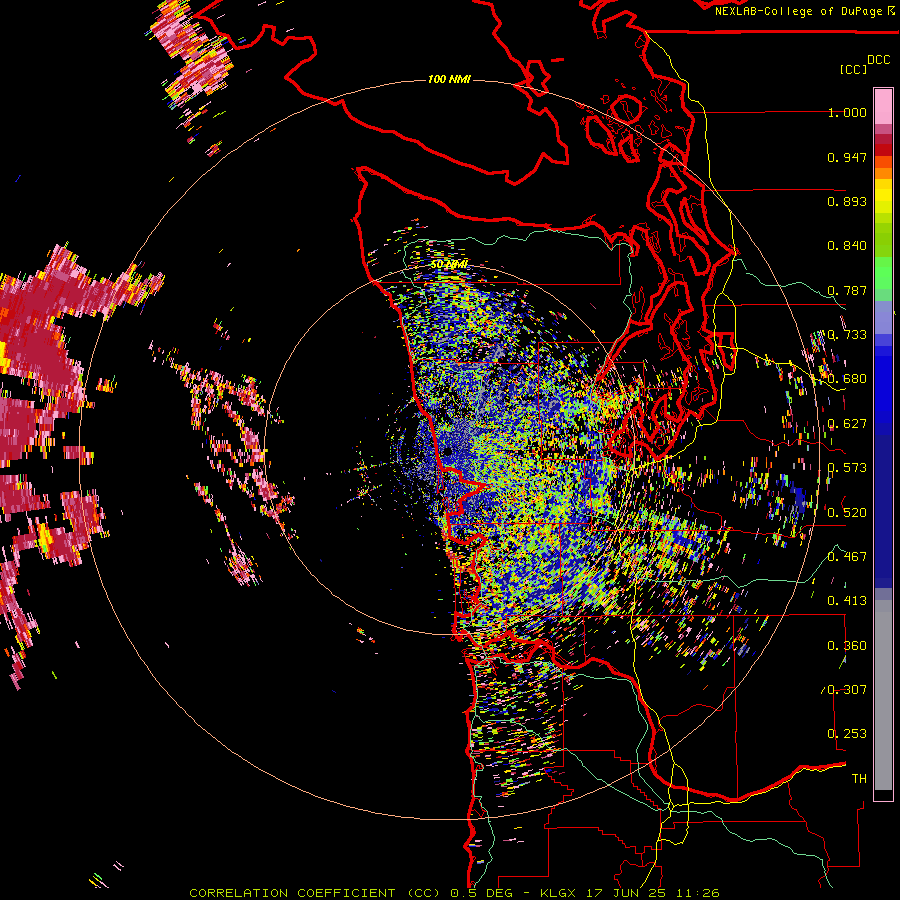
Task: Select the 0.413 scale value
Action: pyautogui.click(x=847, y=601)
